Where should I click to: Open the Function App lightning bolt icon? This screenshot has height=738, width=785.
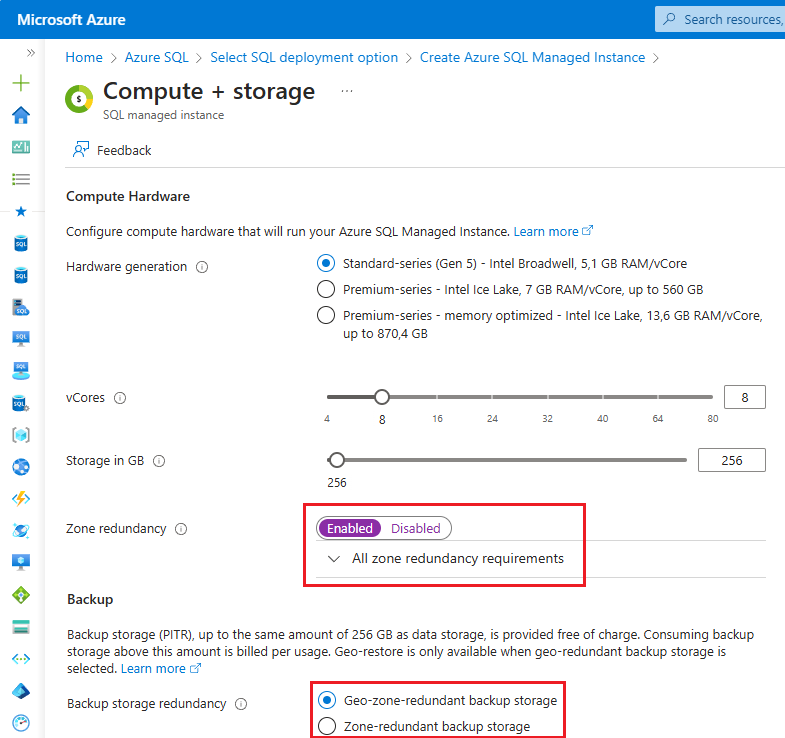21,499
